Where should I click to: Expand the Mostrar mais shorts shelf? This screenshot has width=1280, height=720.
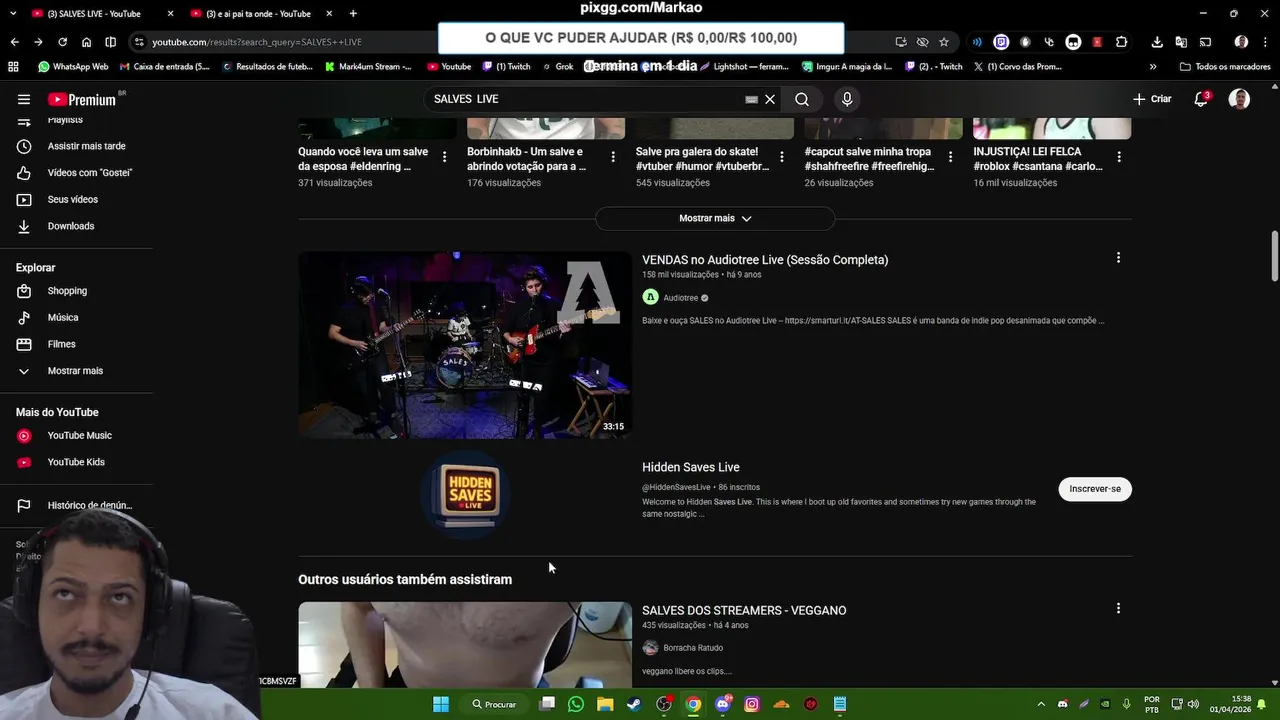point(715,218)
